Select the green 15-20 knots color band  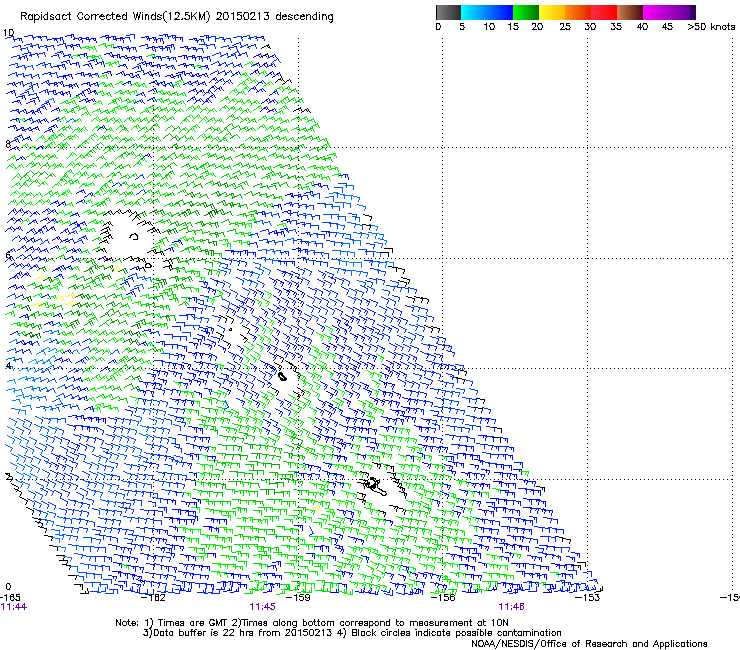526,12
